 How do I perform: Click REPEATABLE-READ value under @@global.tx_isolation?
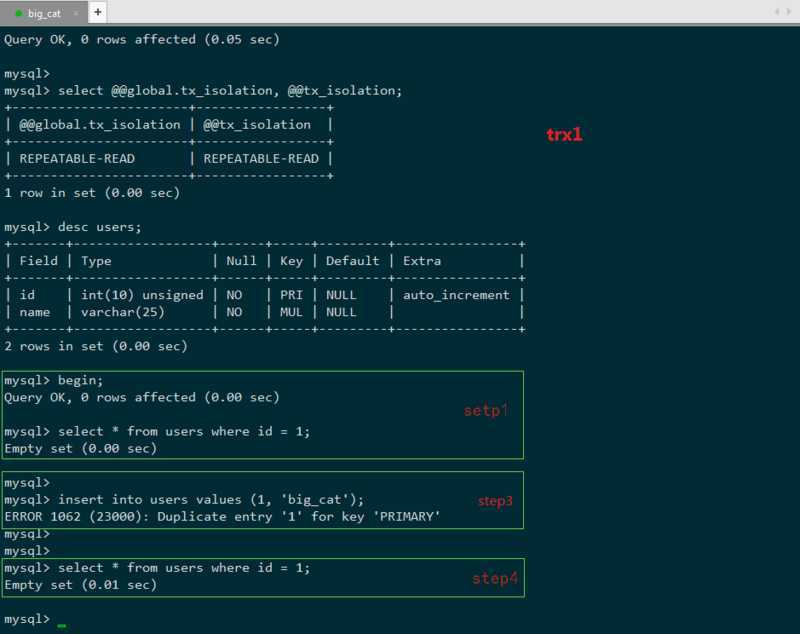[x=77, y=159]
